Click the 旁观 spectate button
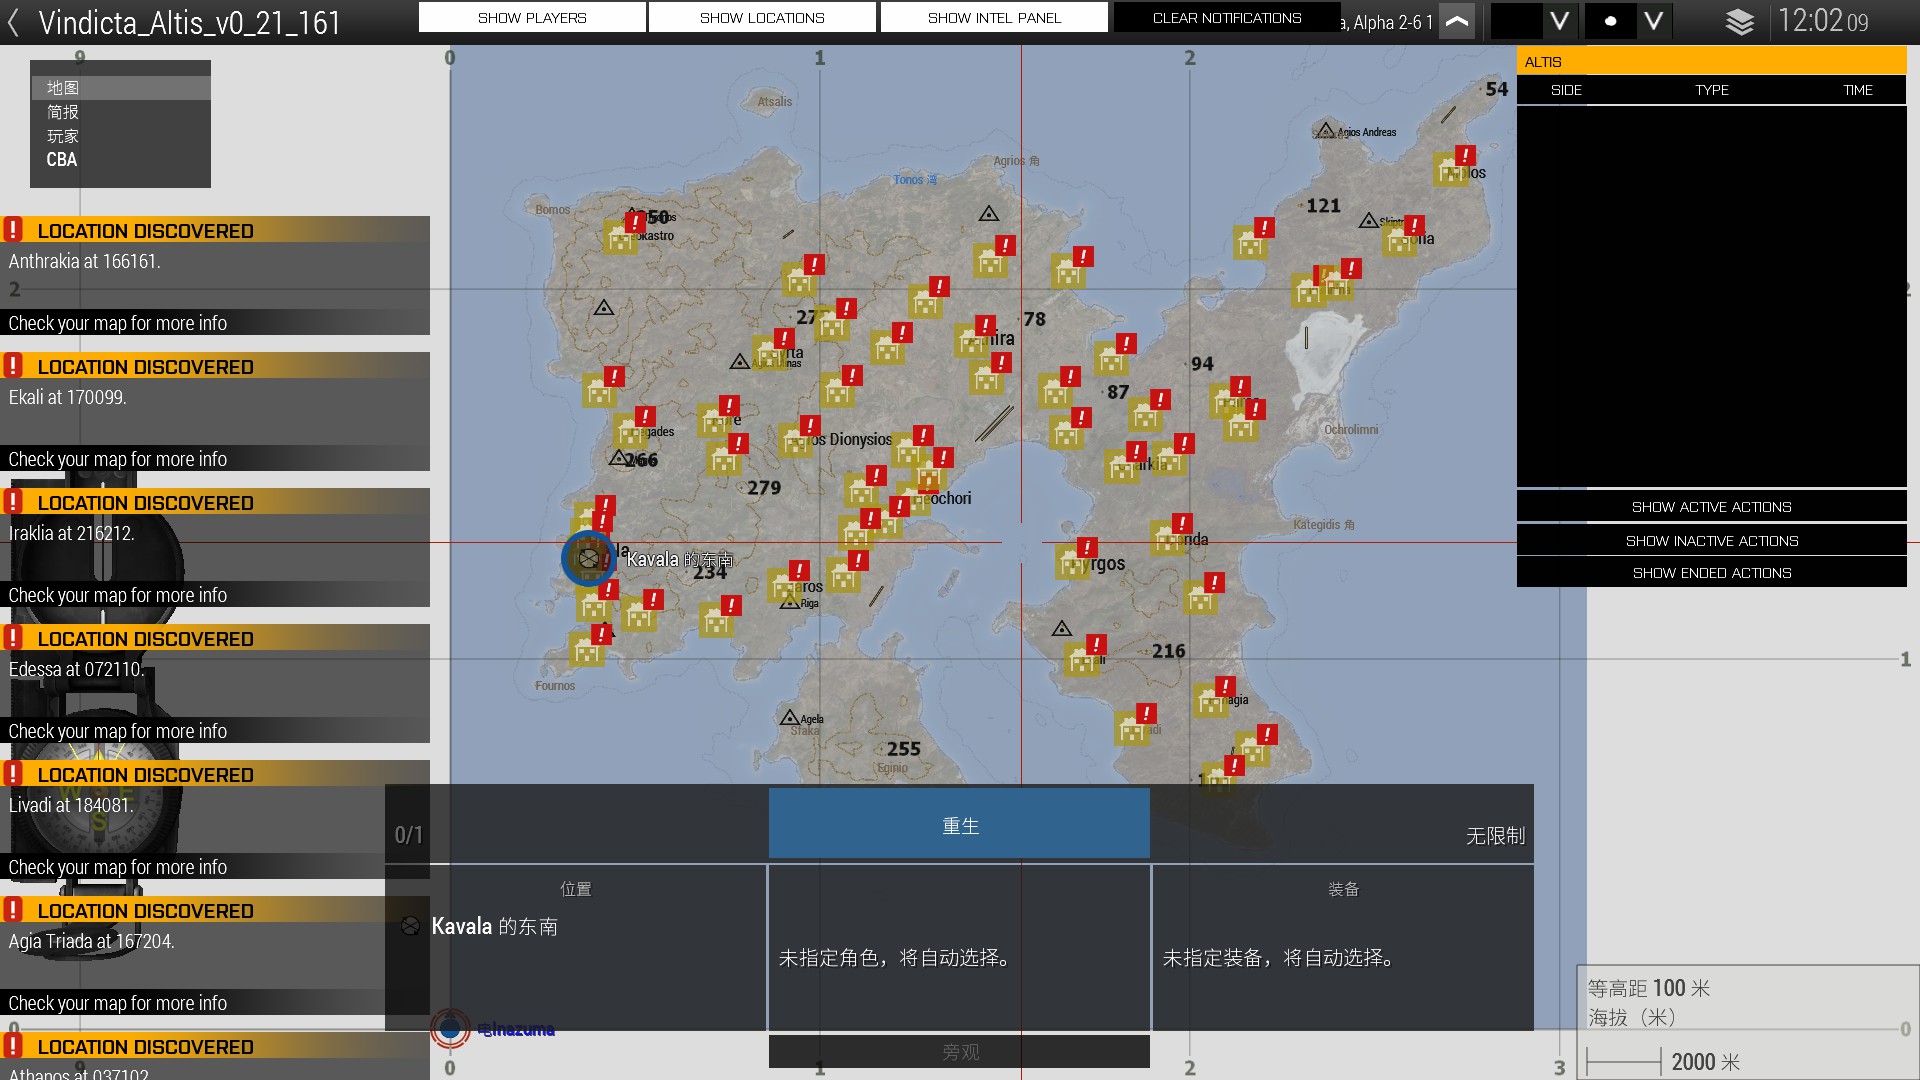This screenshot has height=1080, width=1920. tap(959, 1052)
